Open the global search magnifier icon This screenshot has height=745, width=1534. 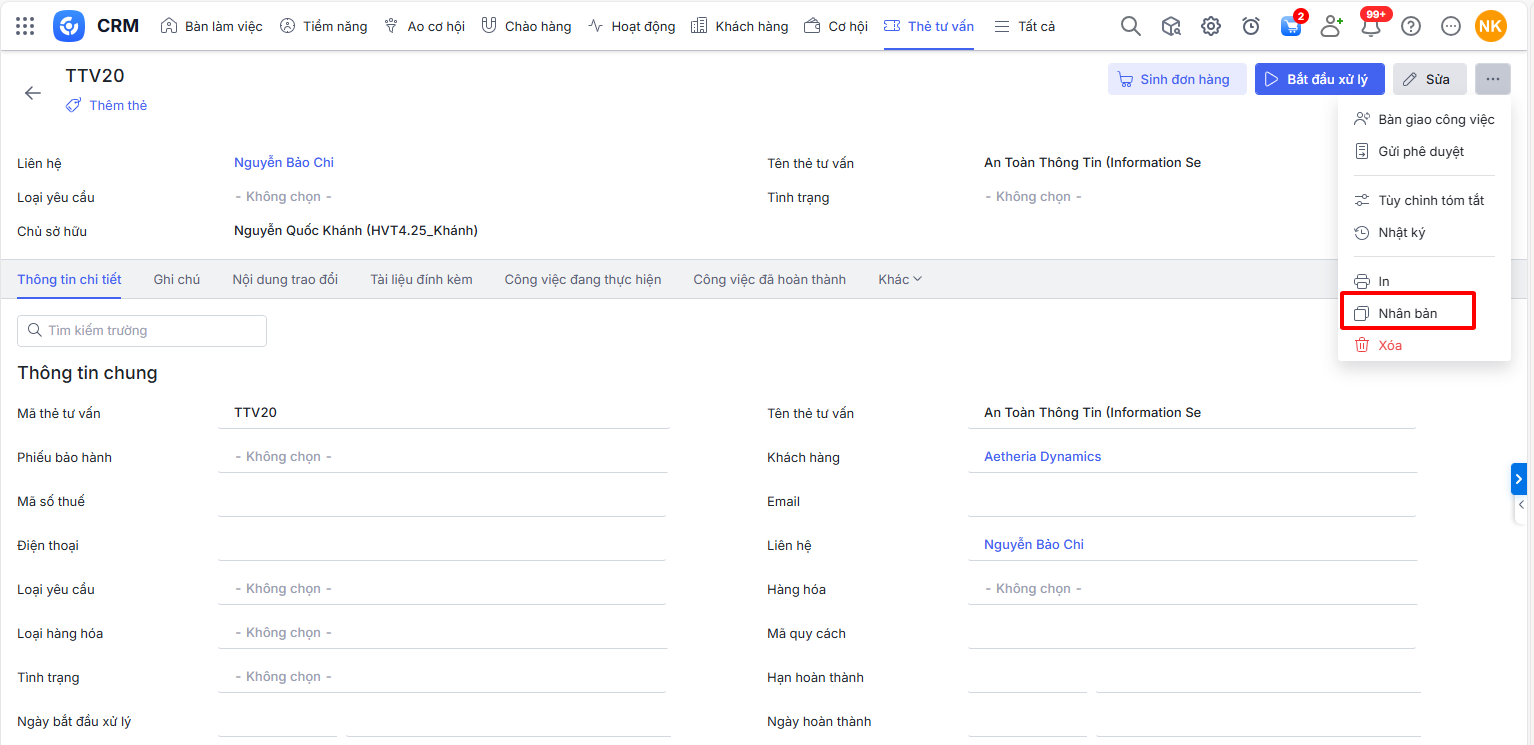point(1130,26)
